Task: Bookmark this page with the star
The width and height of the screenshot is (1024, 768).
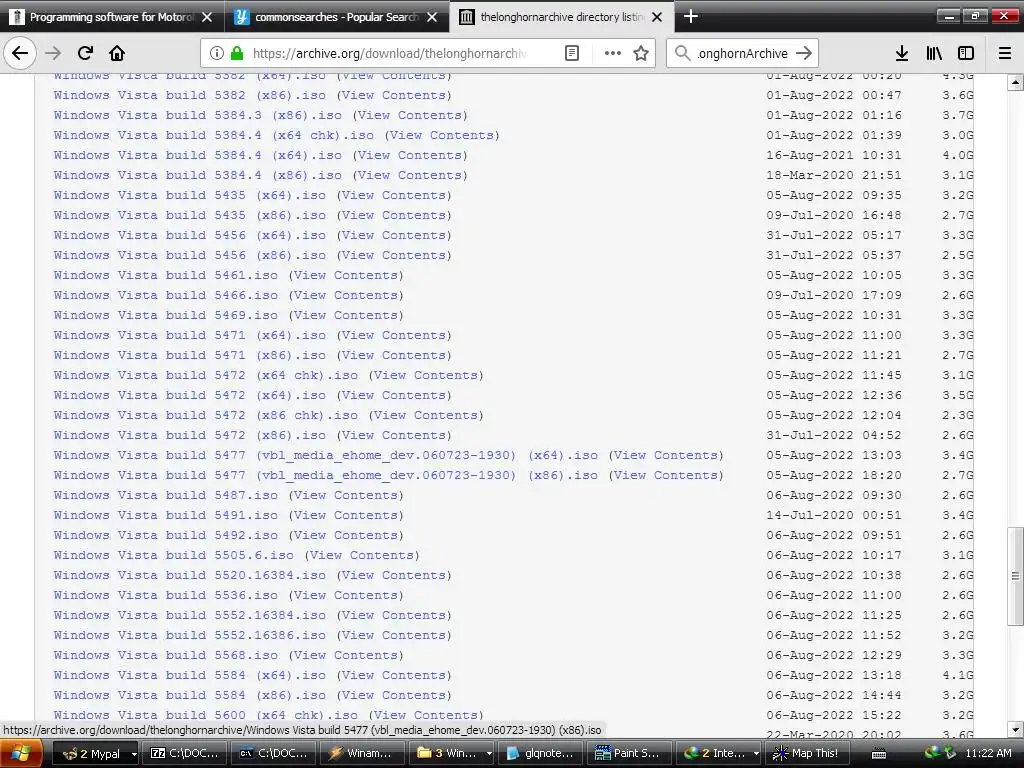Action: coord(641,53)
